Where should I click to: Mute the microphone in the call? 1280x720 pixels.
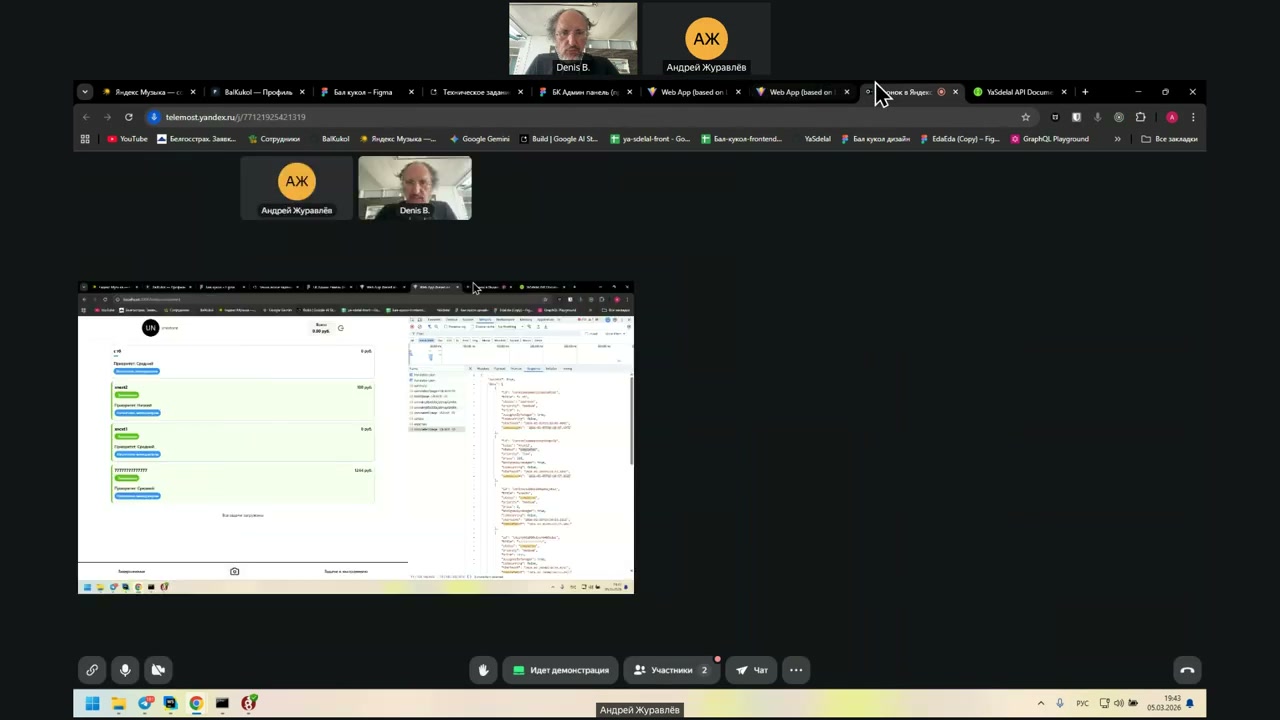[x=125, y=670]
